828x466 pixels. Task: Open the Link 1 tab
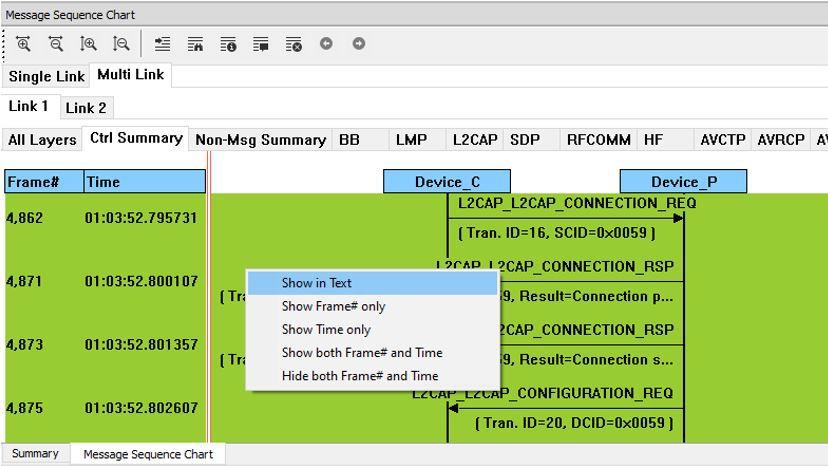(x=29, y=106)
